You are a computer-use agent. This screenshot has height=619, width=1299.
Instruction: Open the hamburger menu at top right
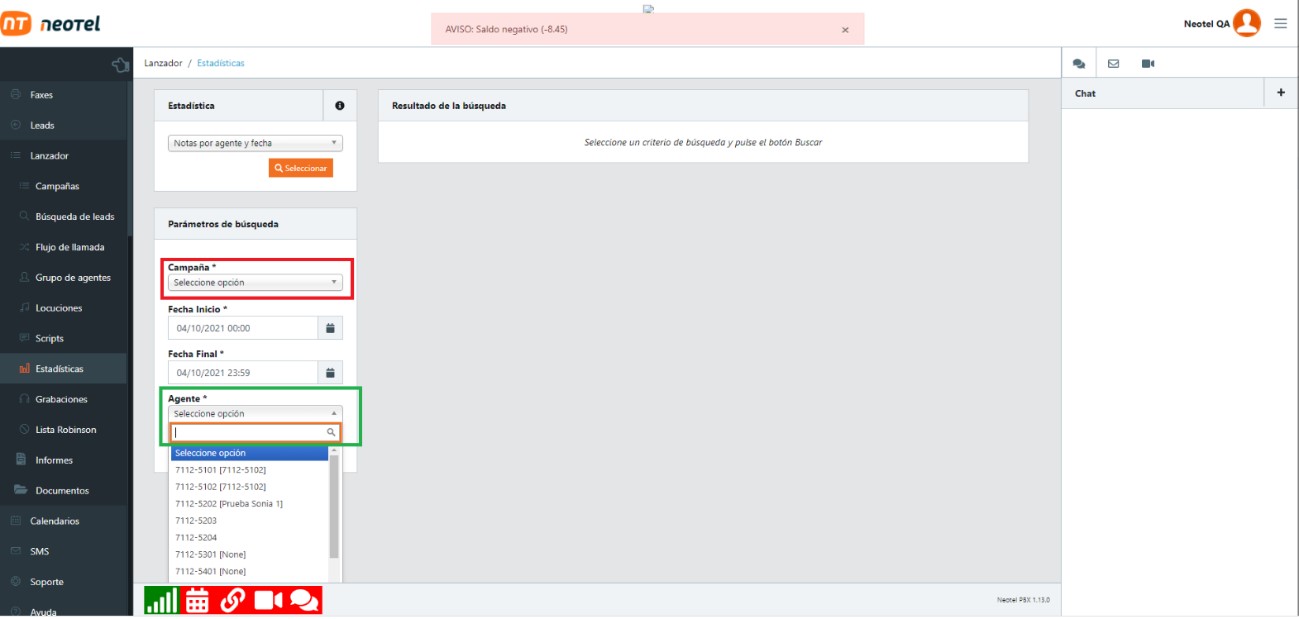tap(1280, 23)
